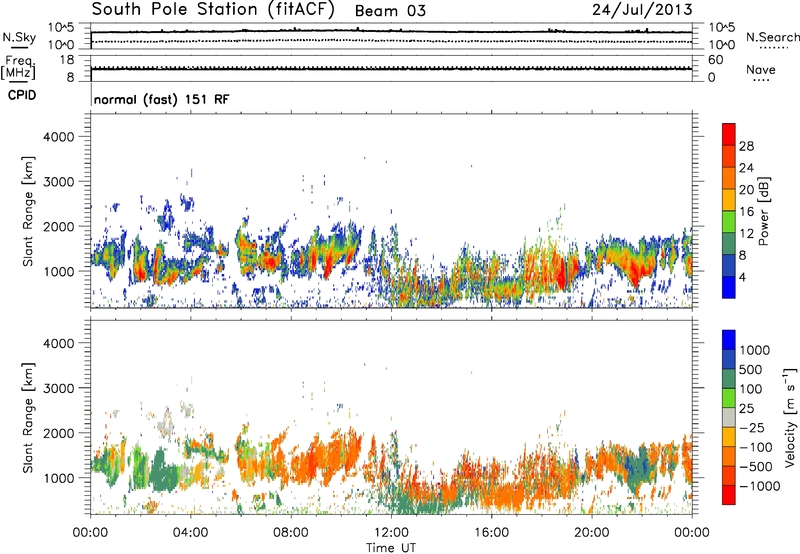
Task: Click the '60' tick on Nave axis
Action: pos(715,60)
